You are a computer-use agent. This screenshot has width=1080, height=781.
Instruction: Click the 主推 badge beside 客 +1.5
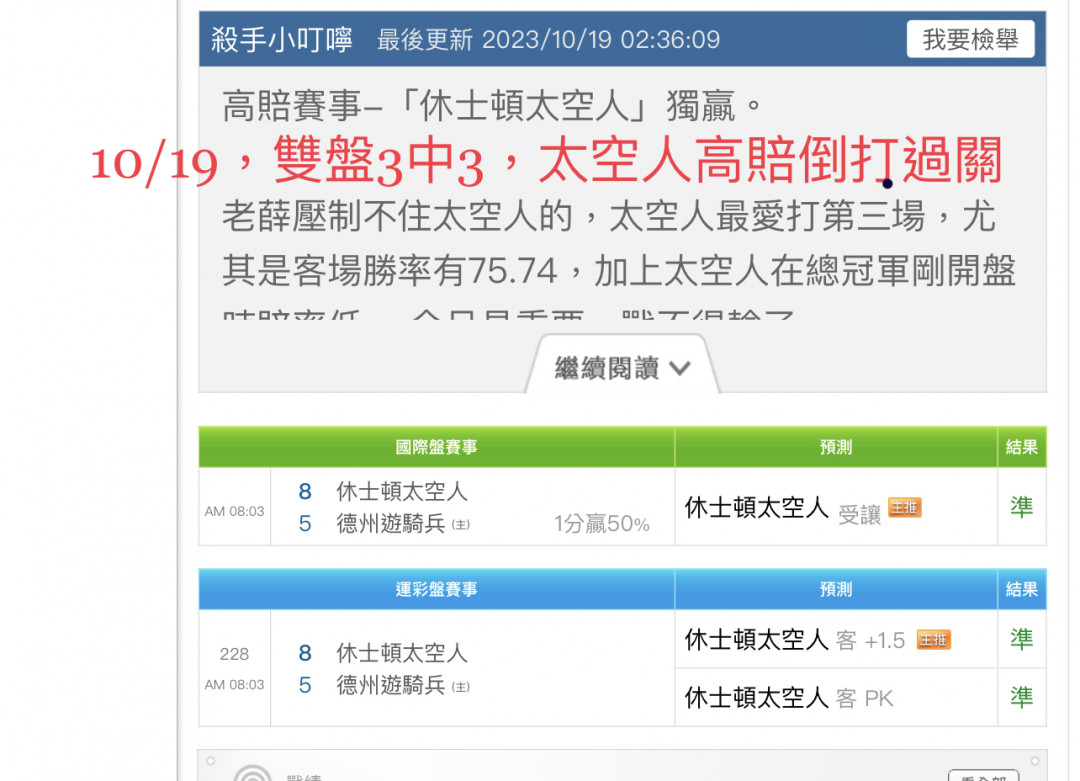coord(933,640)
